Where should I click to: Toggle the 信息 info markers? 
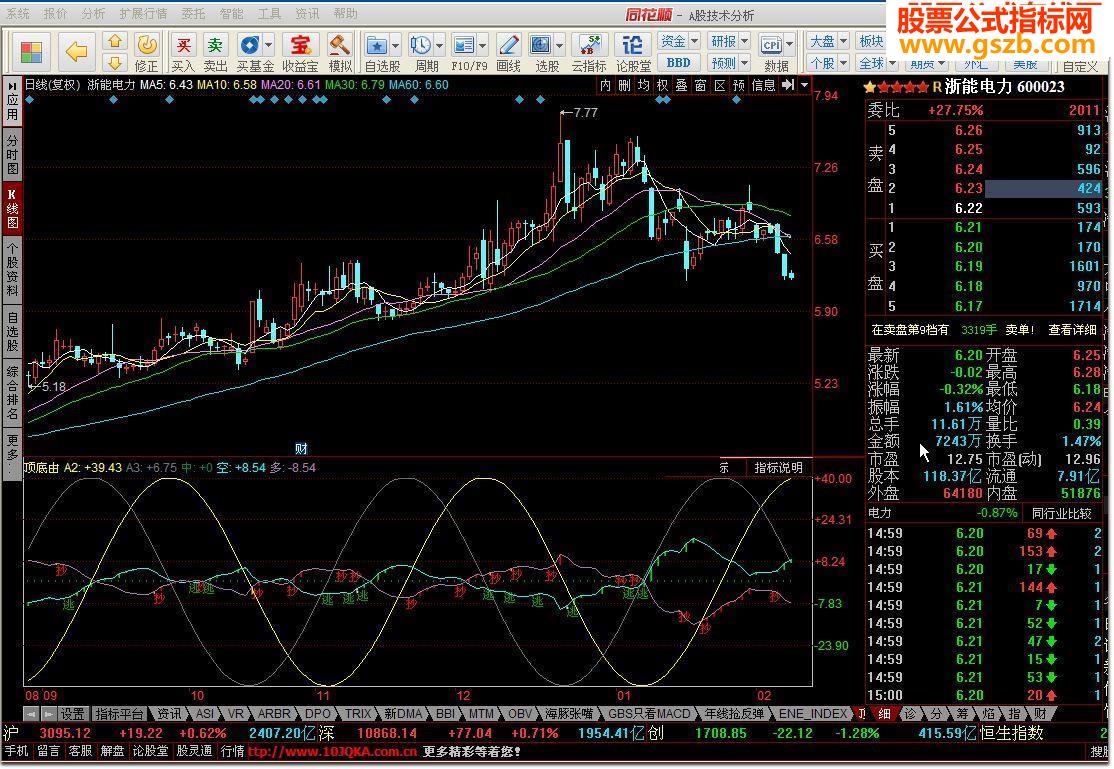[764, 85]
